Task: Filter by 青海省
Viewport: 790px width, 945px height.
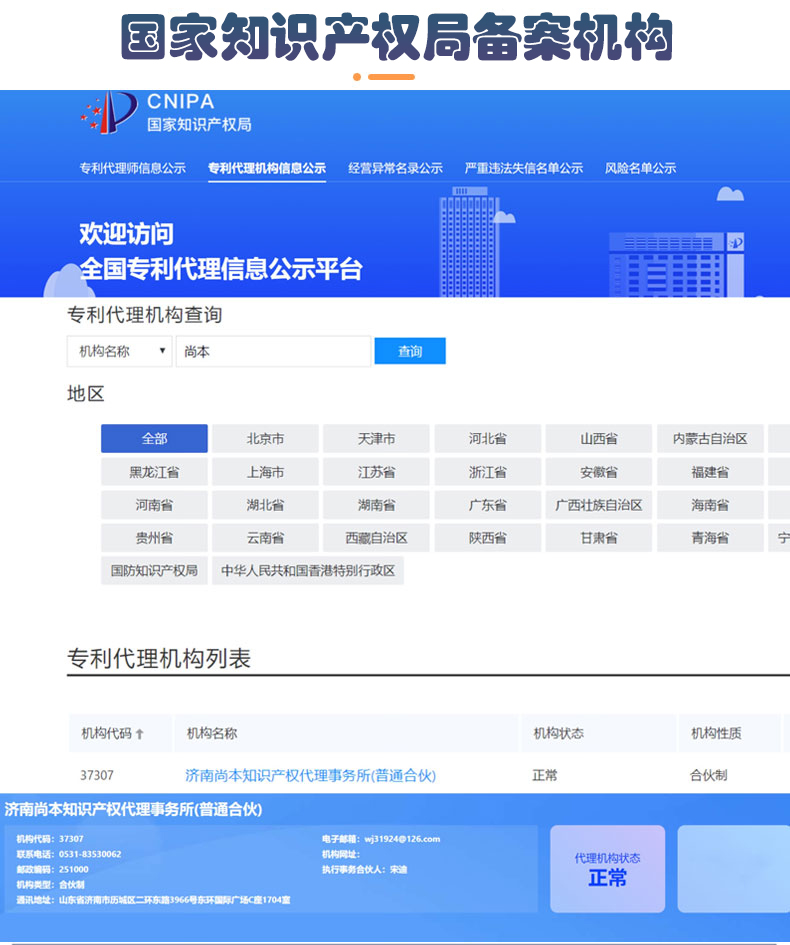Action: point(710,538)
